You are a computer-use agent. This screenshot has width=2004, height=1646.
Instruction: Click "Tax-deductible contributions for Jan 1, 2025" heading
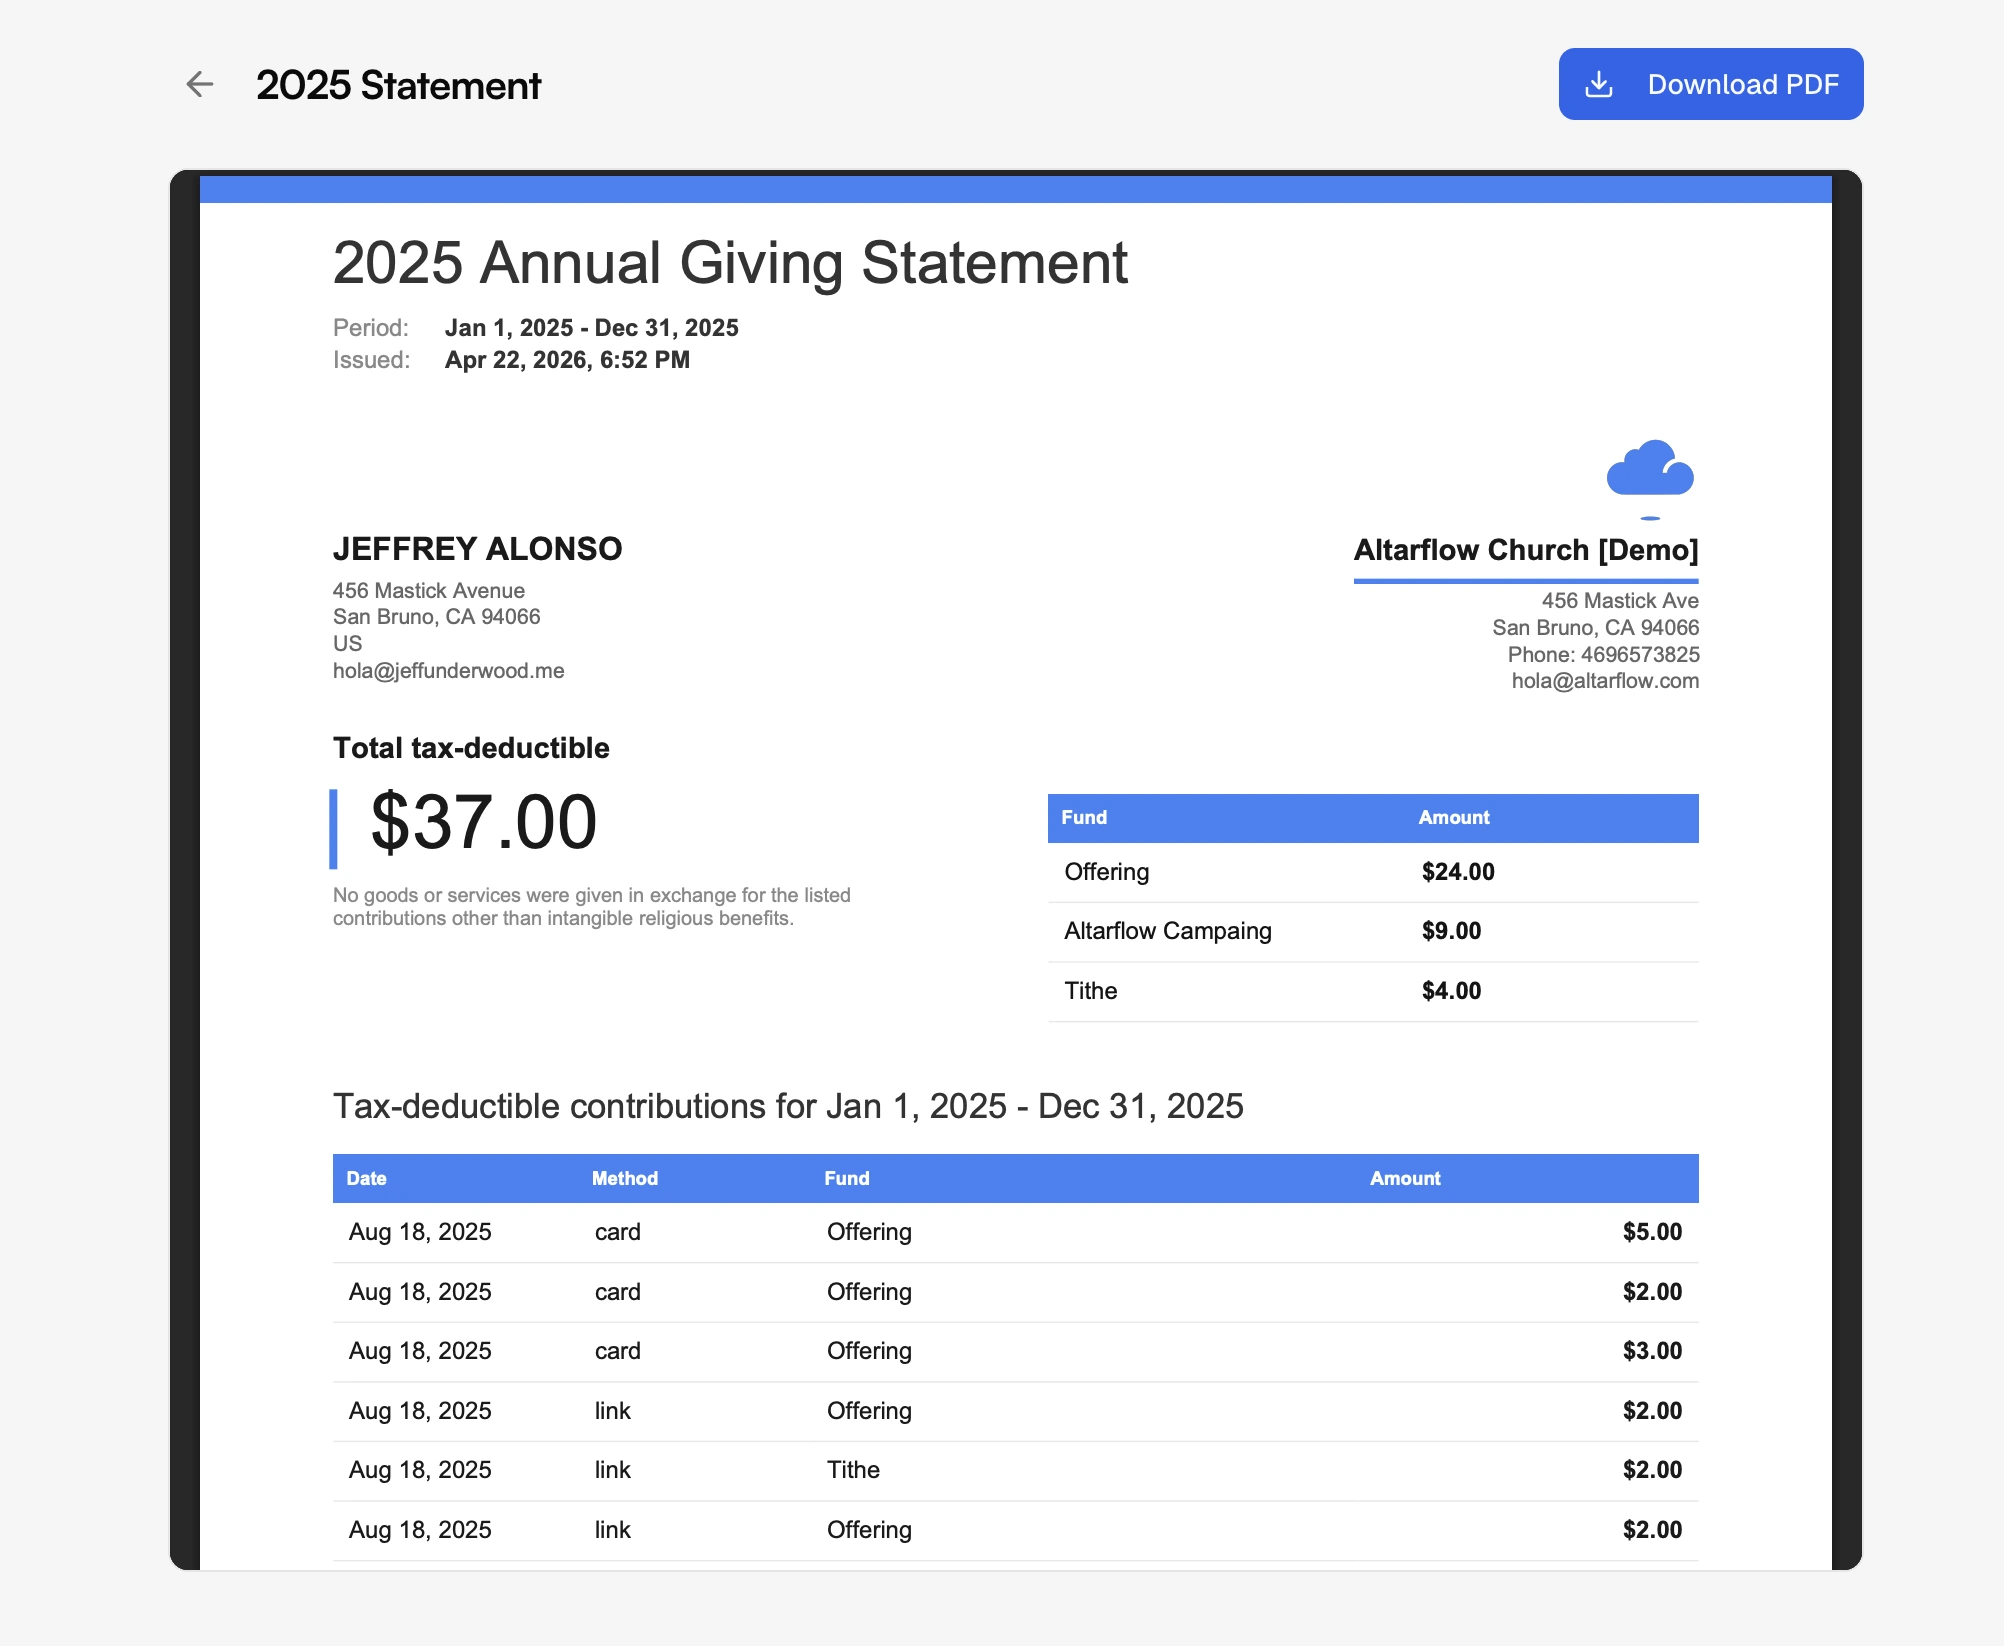point(788,1107)
